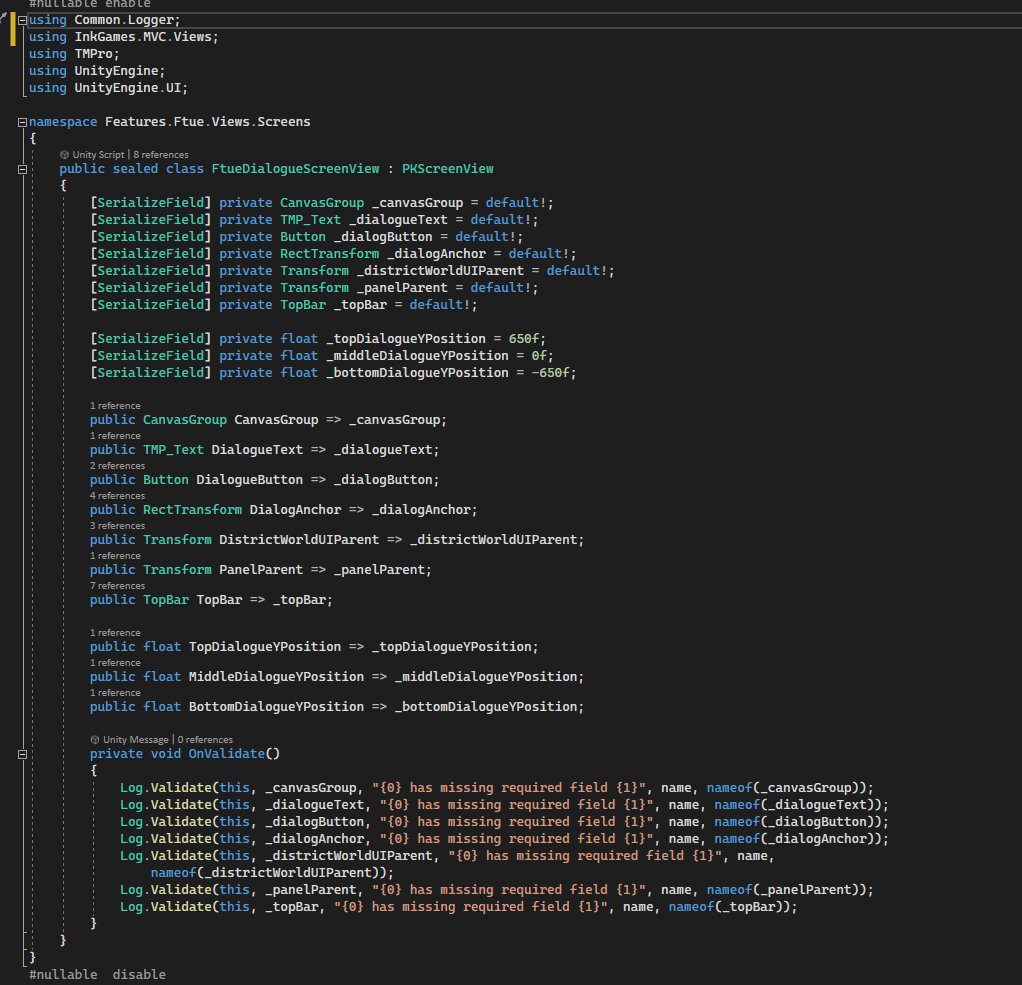
Task: Click the PKScreenView base class name
Action: tap(448, 169)
